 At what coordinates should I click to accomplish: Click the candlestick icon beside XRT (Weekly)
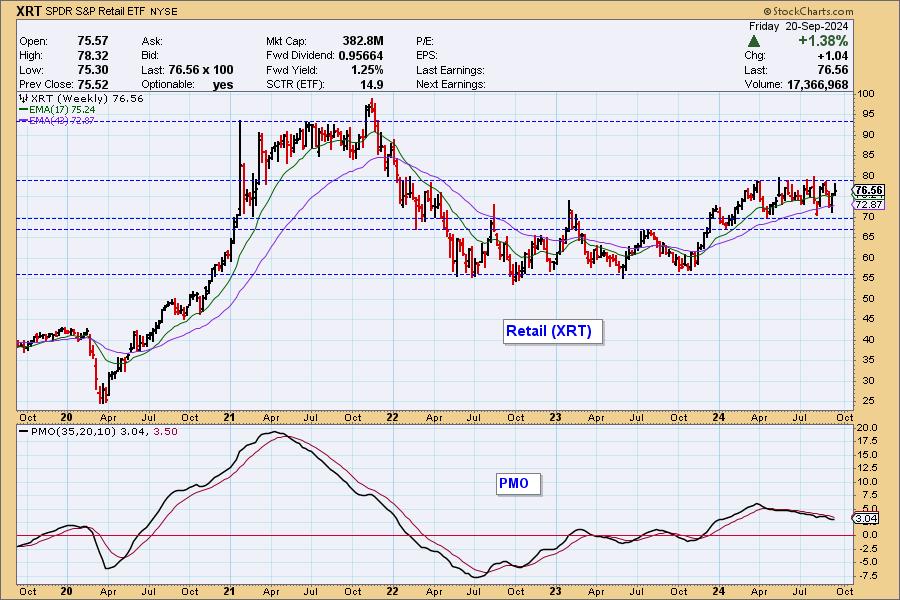click(24, 99)
